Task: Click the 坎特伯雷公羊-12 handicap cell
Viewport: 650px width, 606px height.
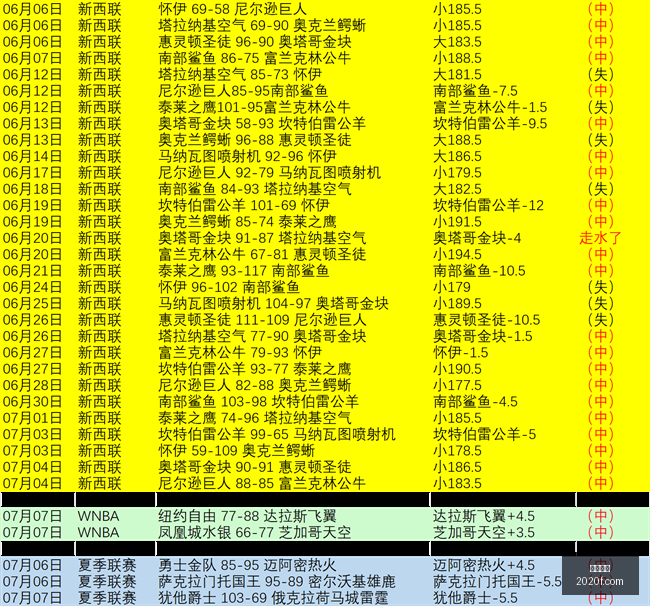Action: click(x=488, y=205)
